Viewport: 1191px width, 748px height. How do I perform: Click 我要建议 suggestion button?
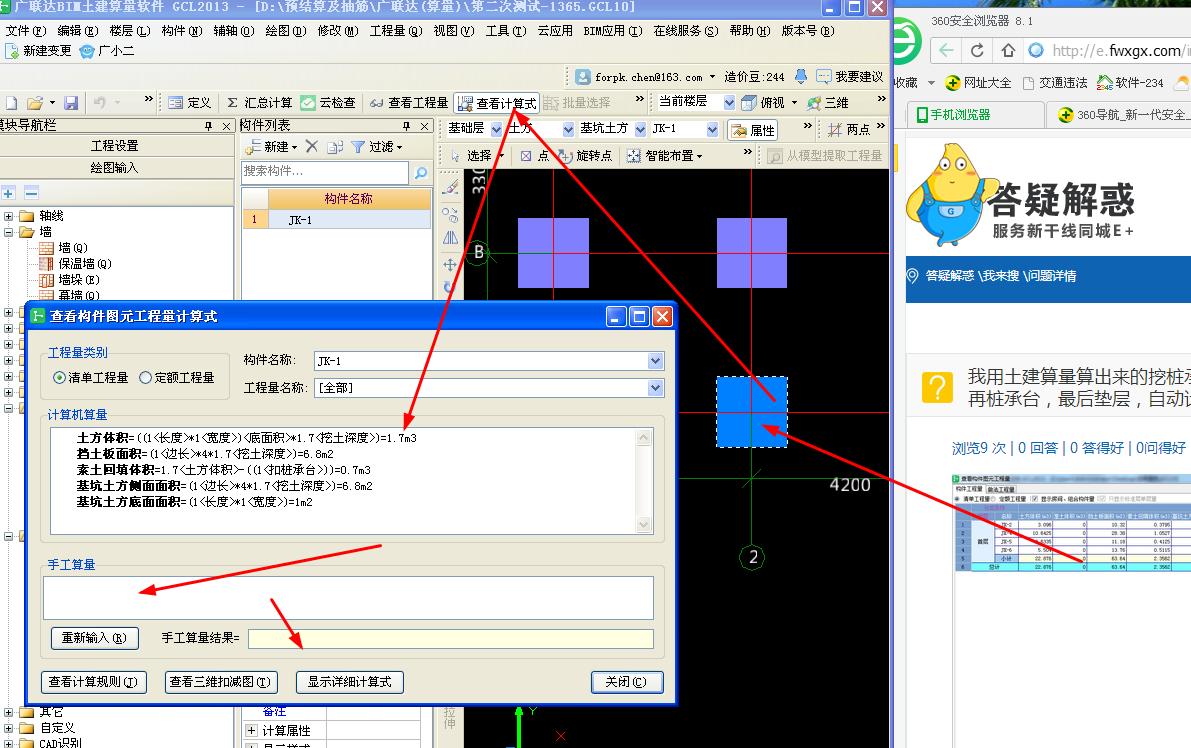[x=850, y=77]
